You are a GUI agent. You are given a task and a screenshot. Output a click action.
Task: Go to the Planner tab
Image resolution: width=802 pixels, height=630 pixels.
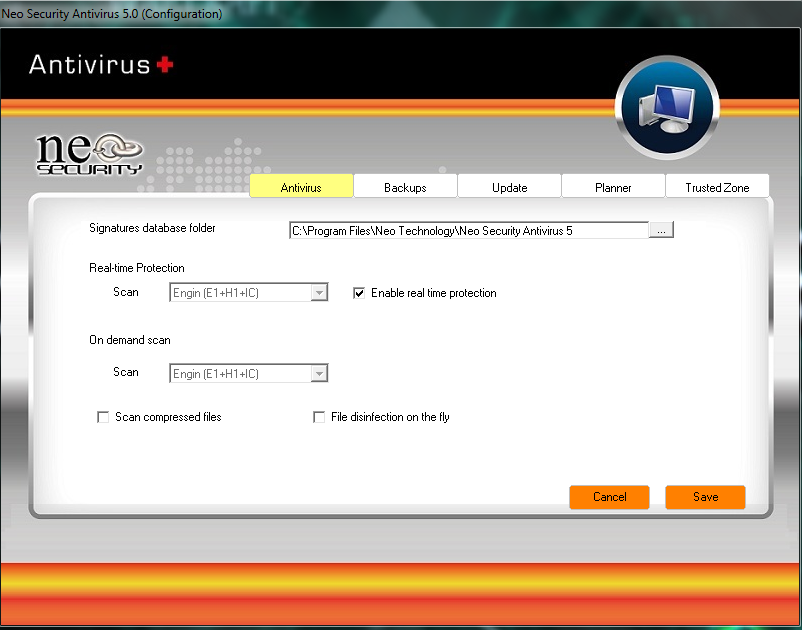pos(613,187)
